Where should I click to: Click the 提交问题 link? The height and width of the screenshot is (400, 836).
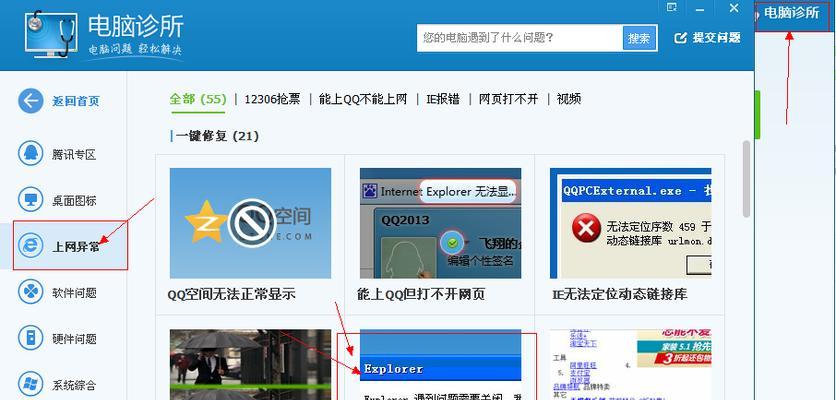(x=717, y=37)
